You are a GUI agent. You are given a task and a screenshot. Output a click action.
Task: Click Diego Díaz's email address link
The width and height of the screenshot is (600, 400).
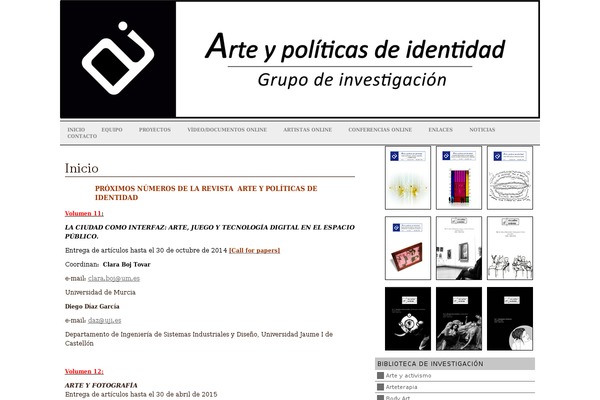tap(104, 320)
